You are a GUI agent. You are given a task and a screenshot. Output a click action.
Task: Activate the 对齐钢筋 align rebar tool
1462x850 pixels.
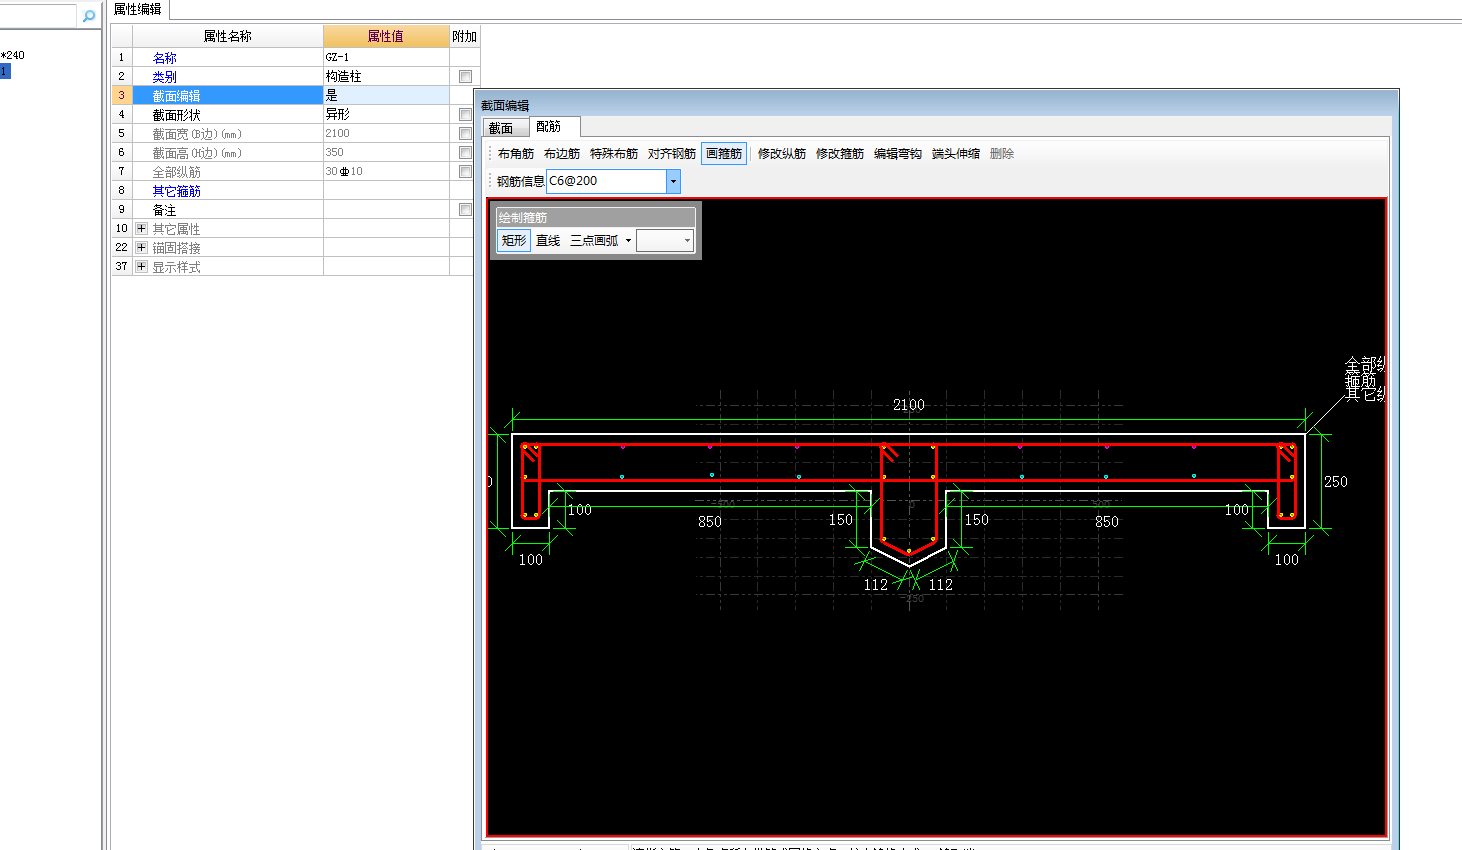click(x=672, y=154)
